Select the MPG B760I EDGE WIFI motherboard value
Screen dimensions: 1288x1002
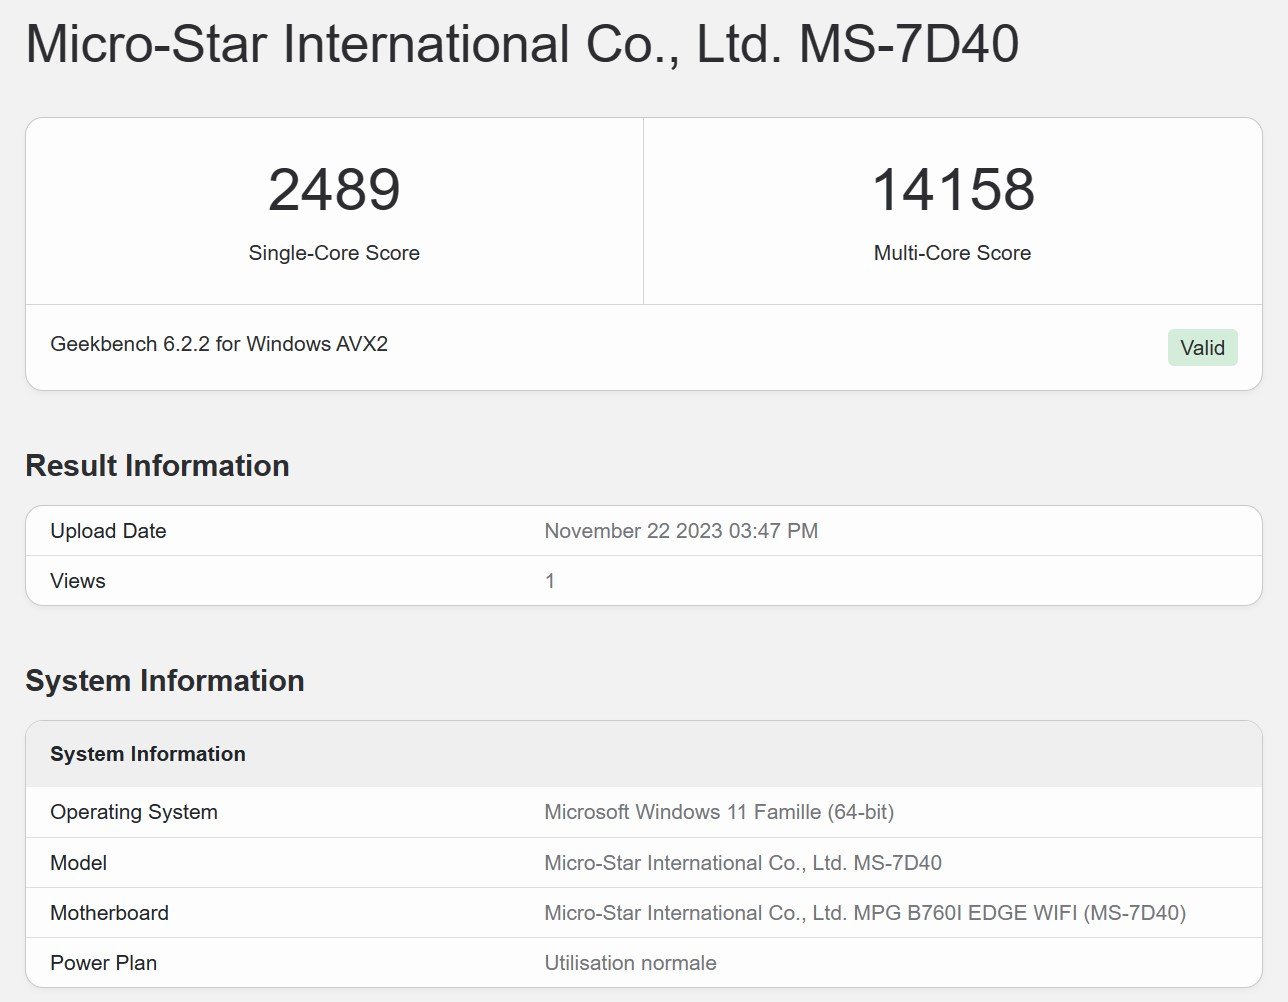(865, 913)
